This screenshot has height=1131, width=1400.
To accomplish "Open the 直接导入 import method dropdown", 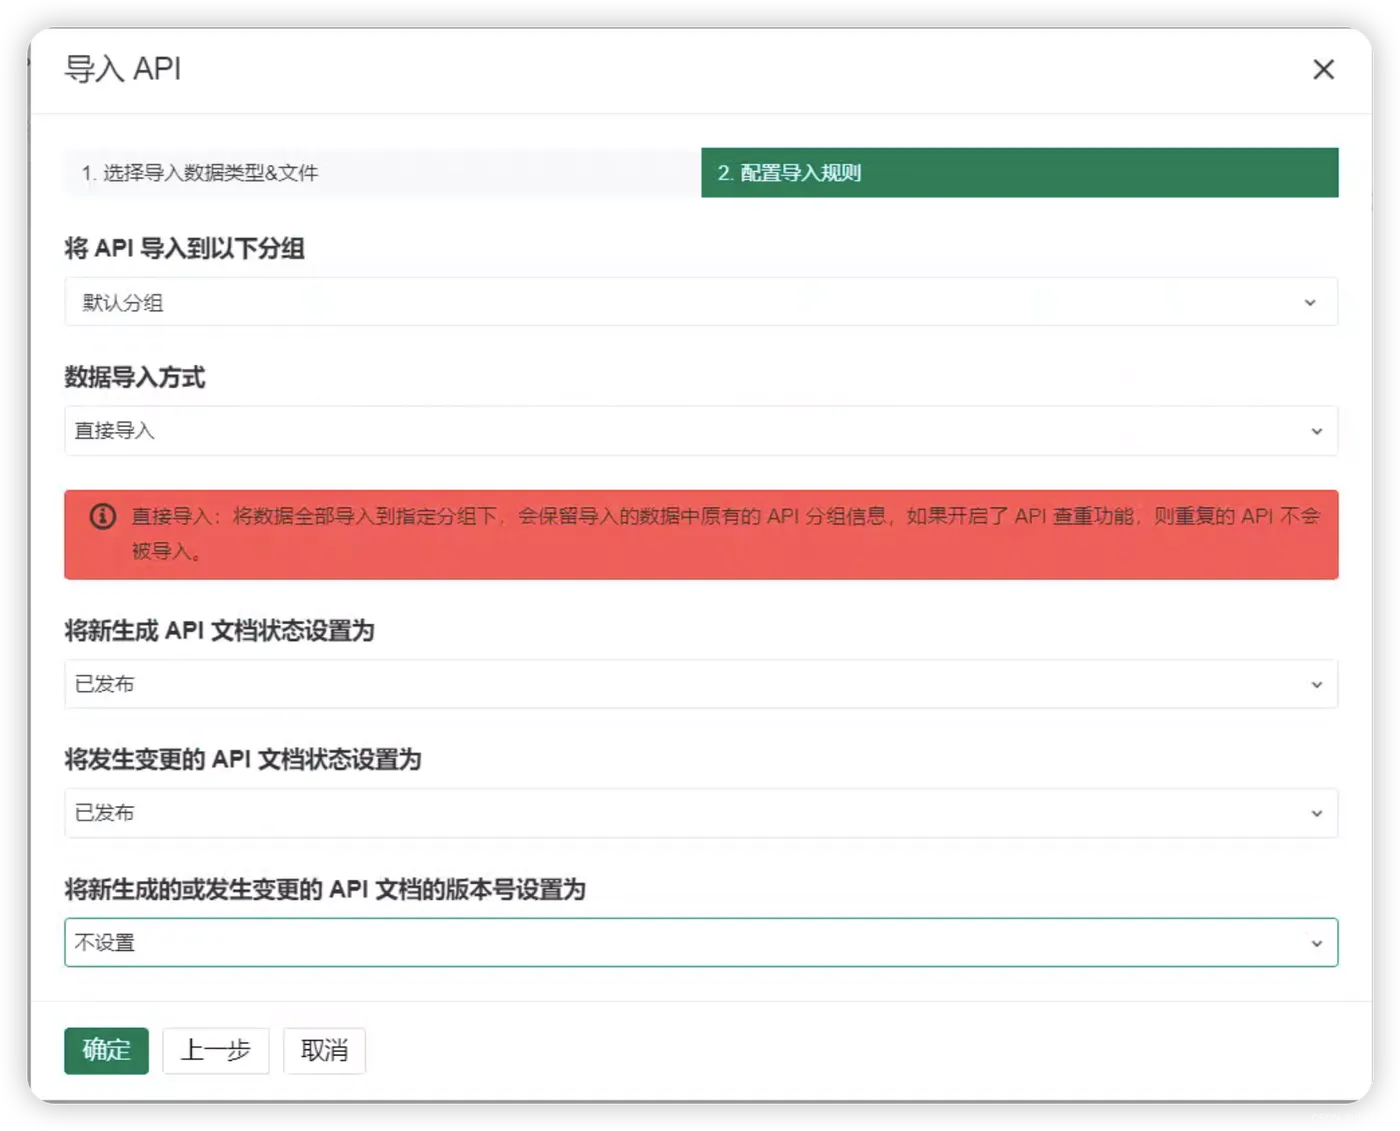I will click(701, 431).
